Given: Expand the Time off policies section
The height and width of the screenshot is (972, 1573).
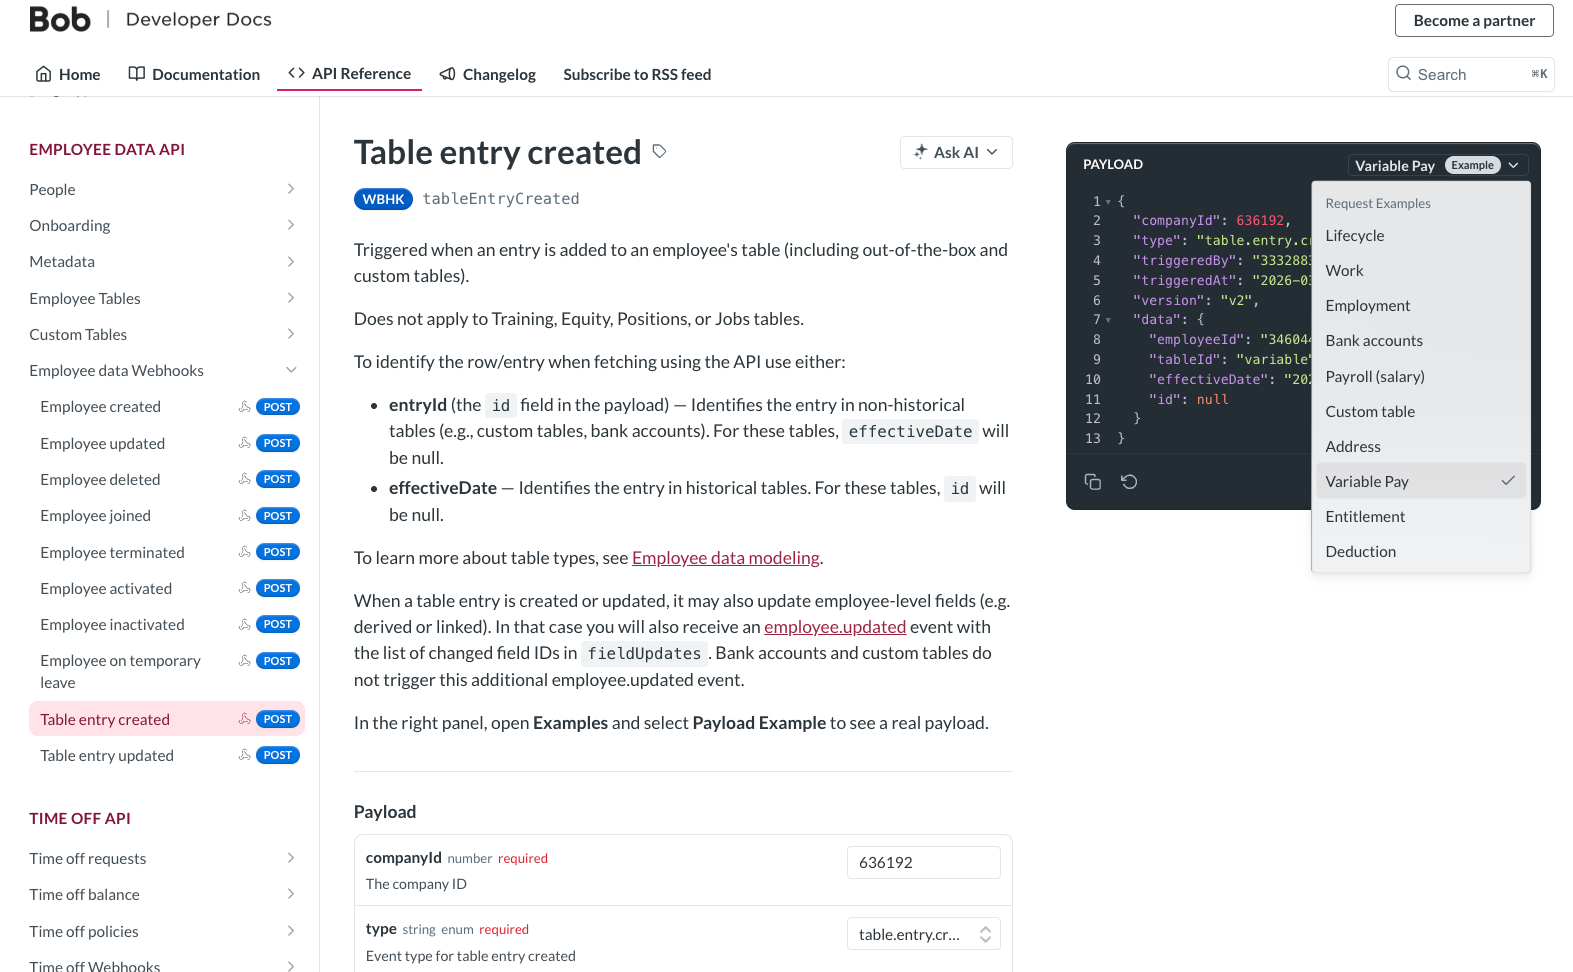Looking at the screenshot, I should pos(291,931).
